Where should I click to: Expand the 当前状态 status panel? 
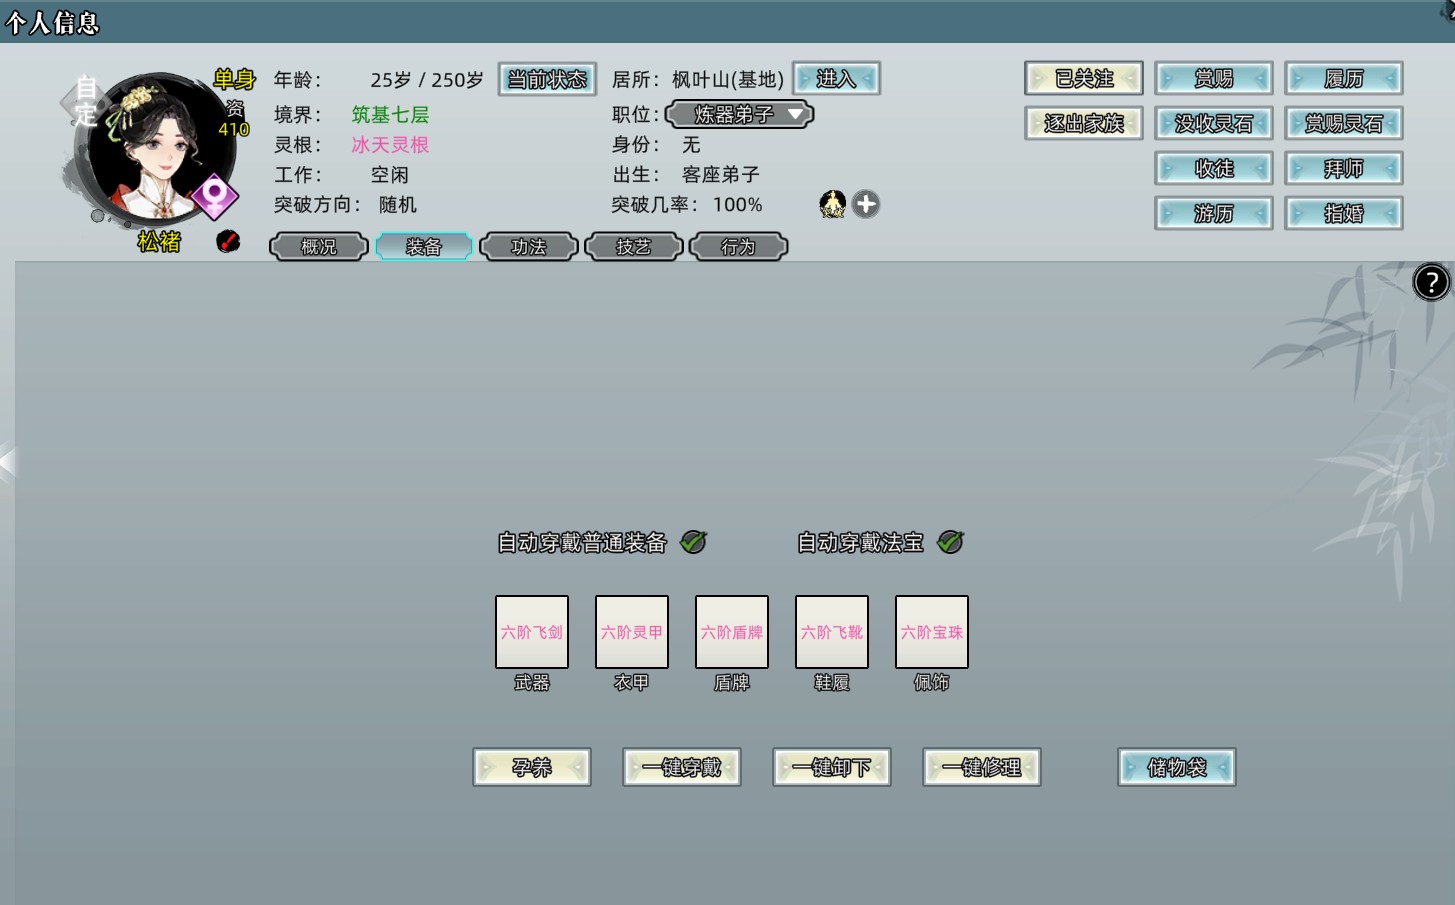coord(547,79)
